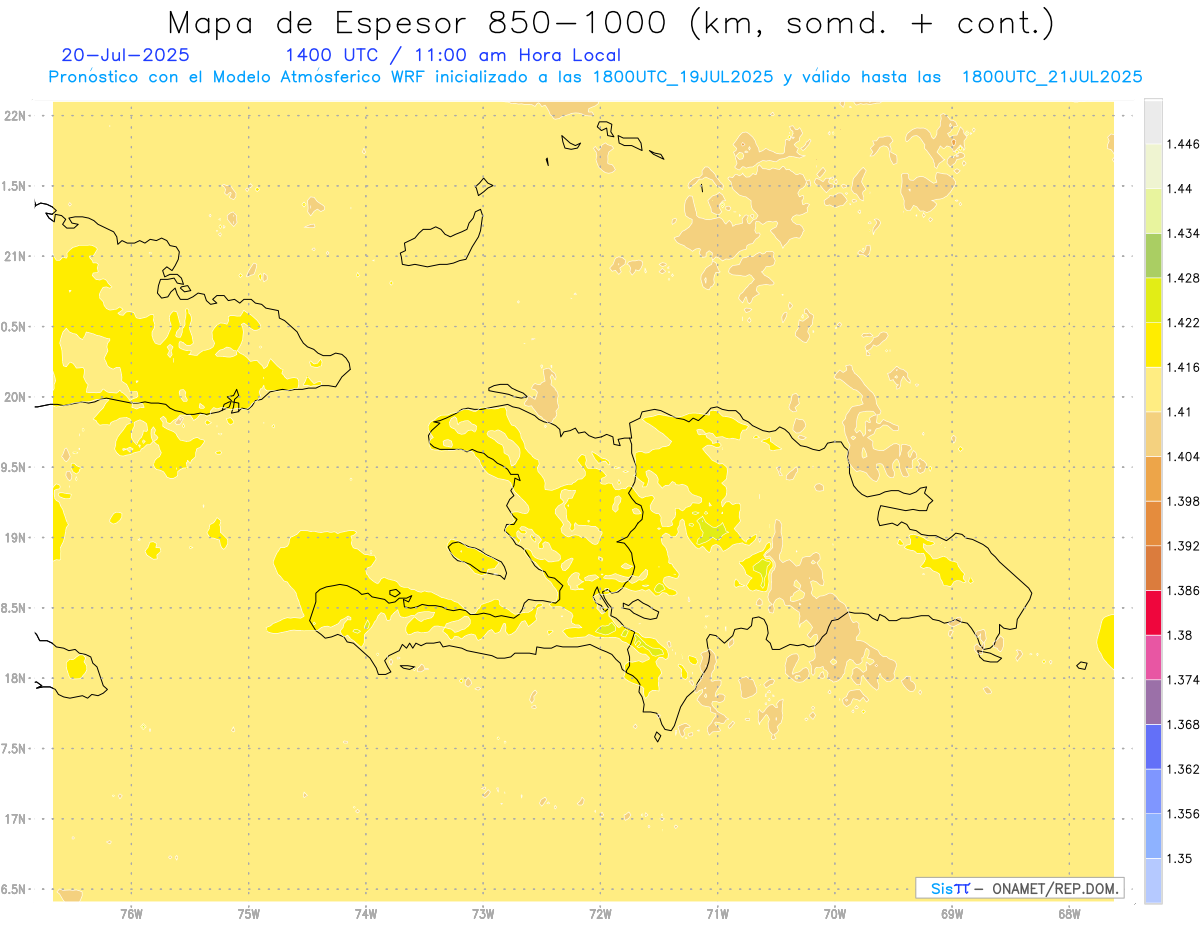Viewport: 1200px width, 927px height.
Task: Pick the palest blue swatch below 1.35
Action: click(x=1153, y=881)
